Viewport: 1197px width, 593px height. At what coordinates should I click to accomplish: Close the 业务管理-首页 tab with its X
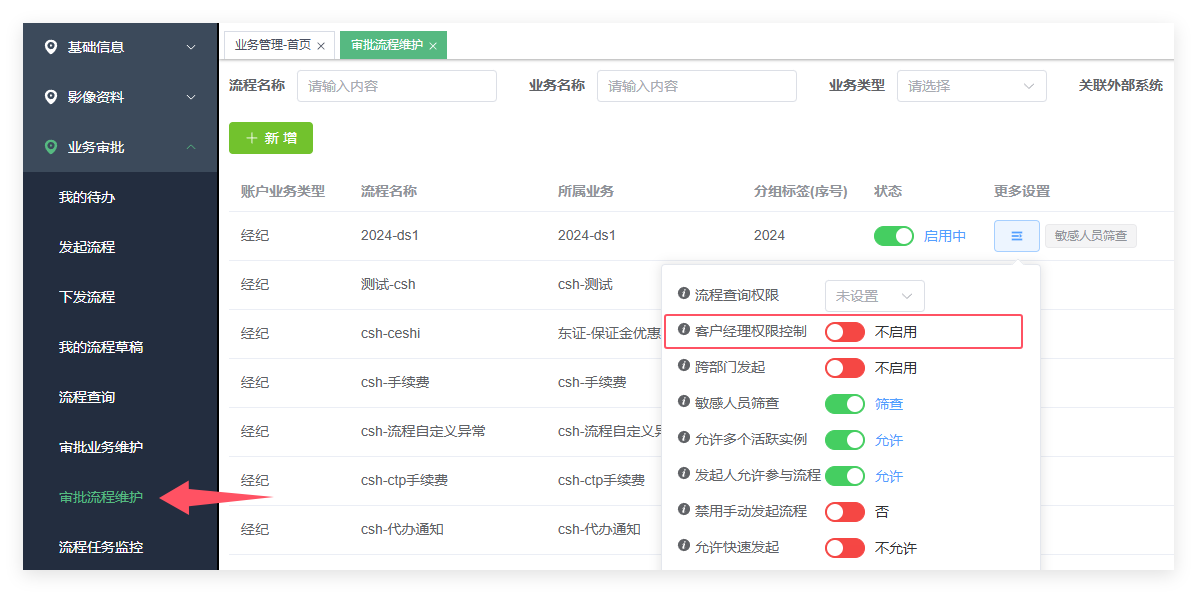321,46
